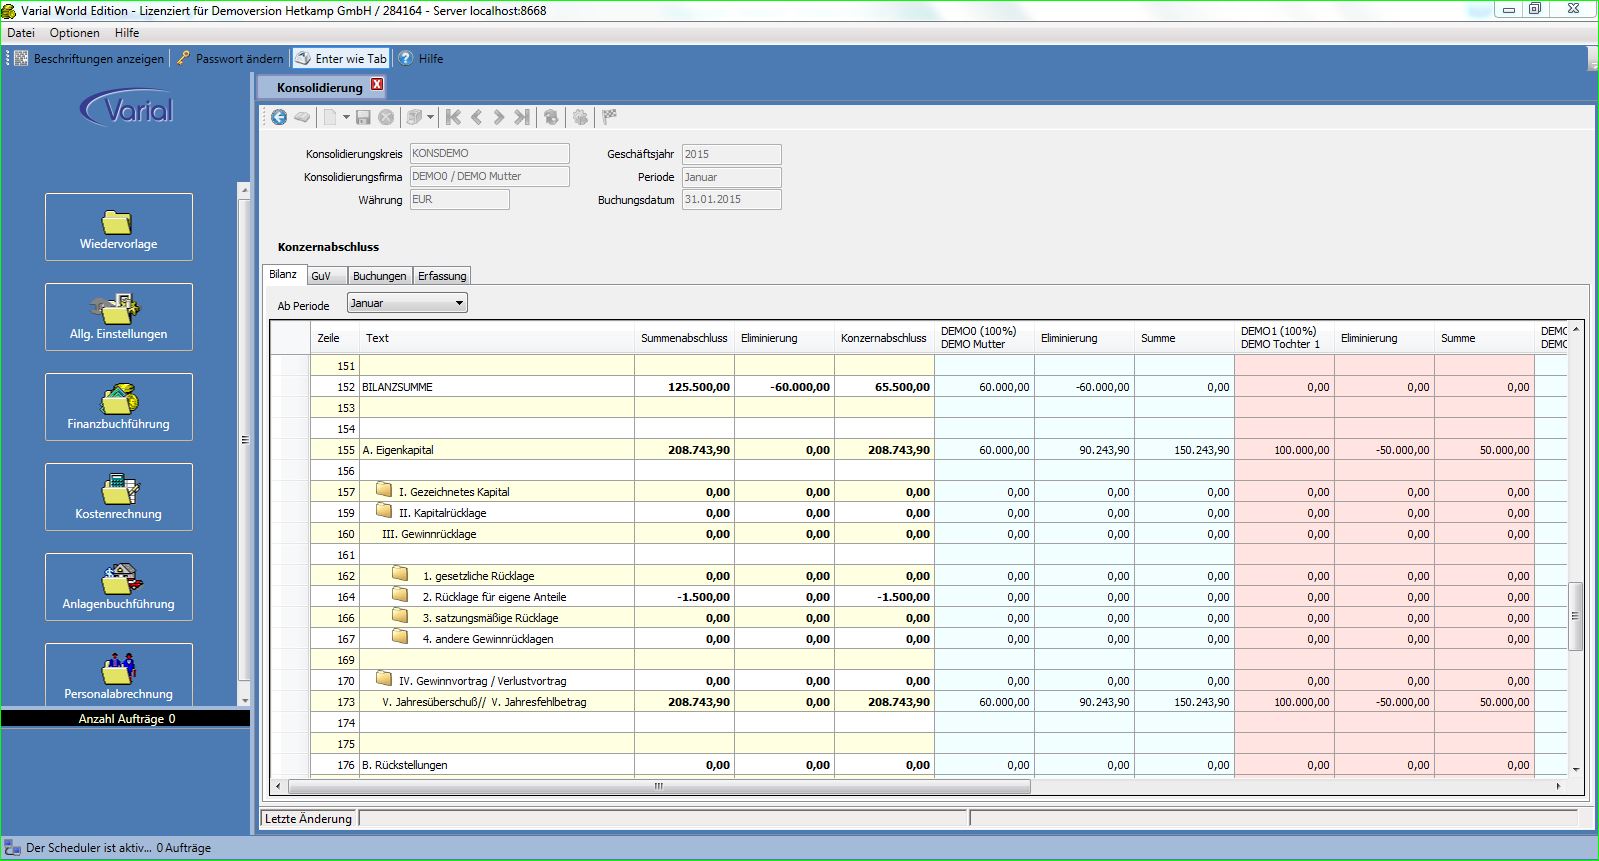Close the Konsolidierung tab with red X
The width and height of the screenshot is (1599, 861).
tap(377, 85)
